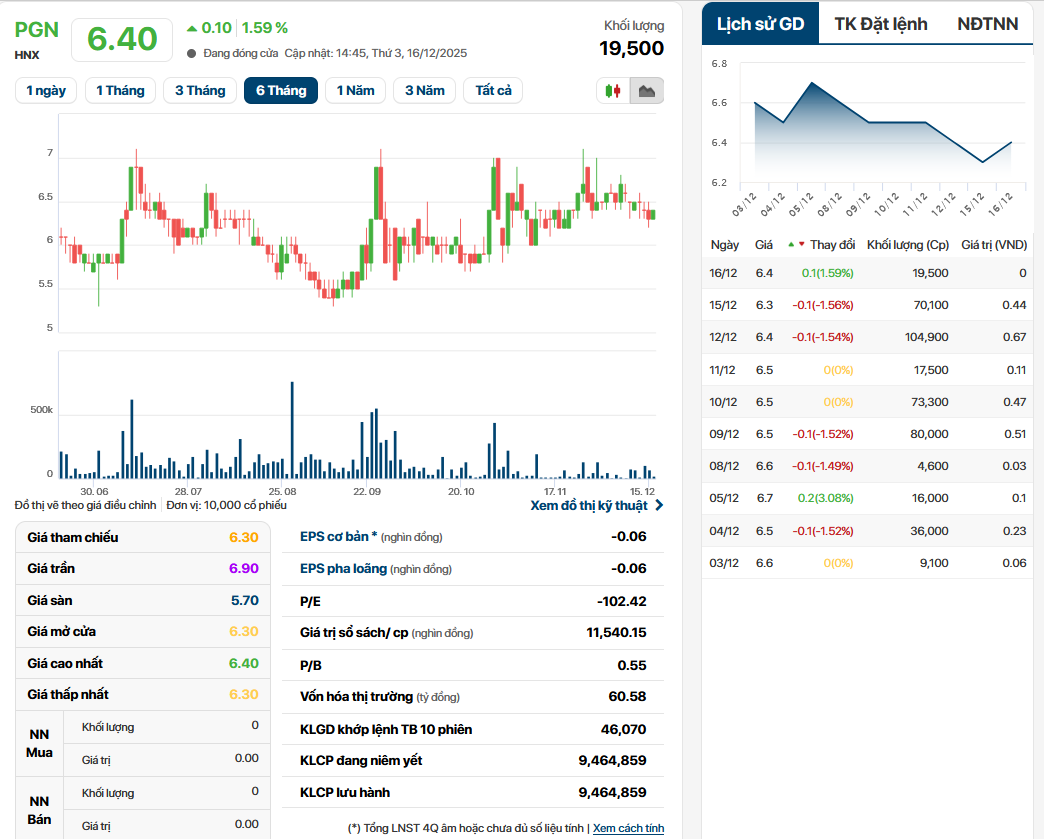Click the Khối lượng (Cp) column header
This screenshot has width=1044, height=839.
click(x=908, y=245)
